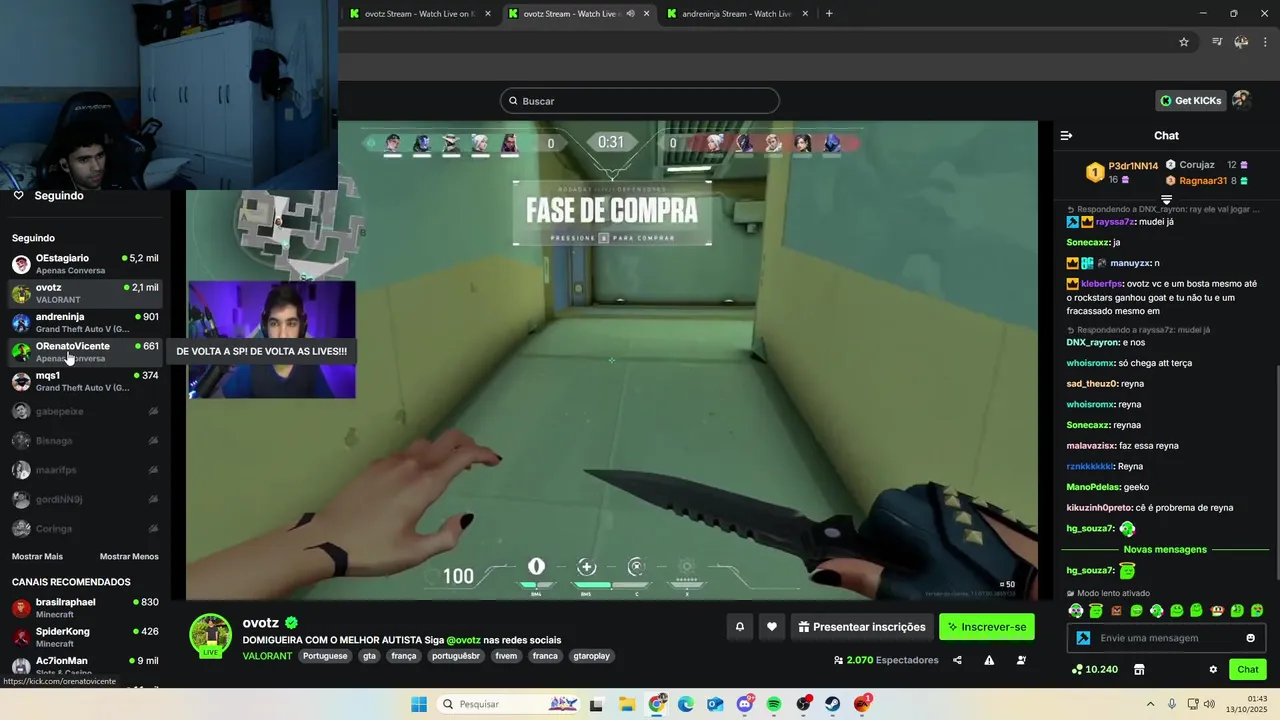The height and width of the screenshot is (720, 1280).
Task: Open recommended channel brasilraphael
Action: coord(85,608)
